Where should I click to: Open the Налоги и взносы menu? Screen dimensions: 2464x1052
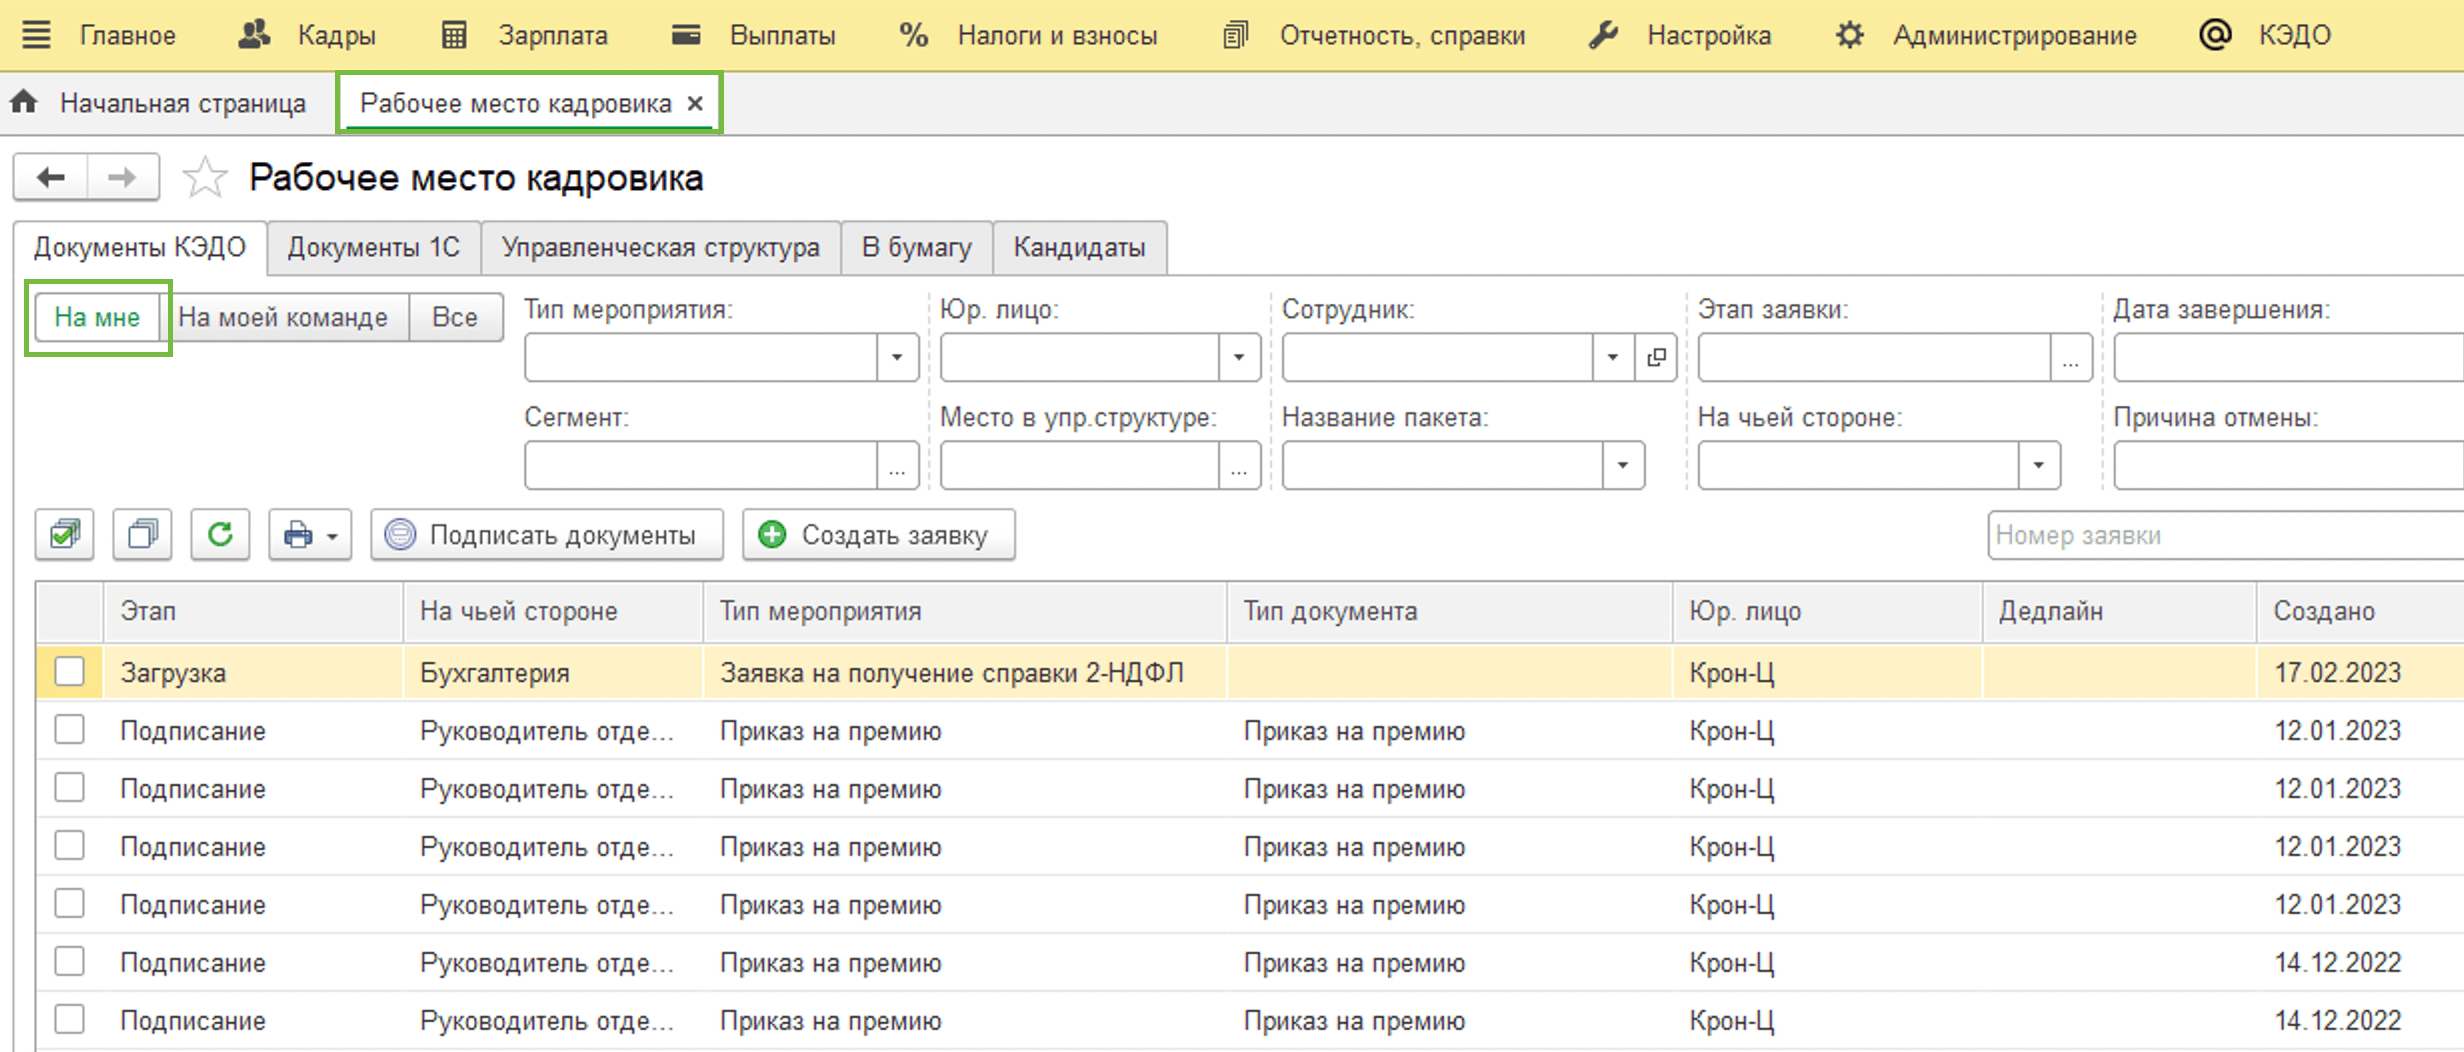point(1057,35)
